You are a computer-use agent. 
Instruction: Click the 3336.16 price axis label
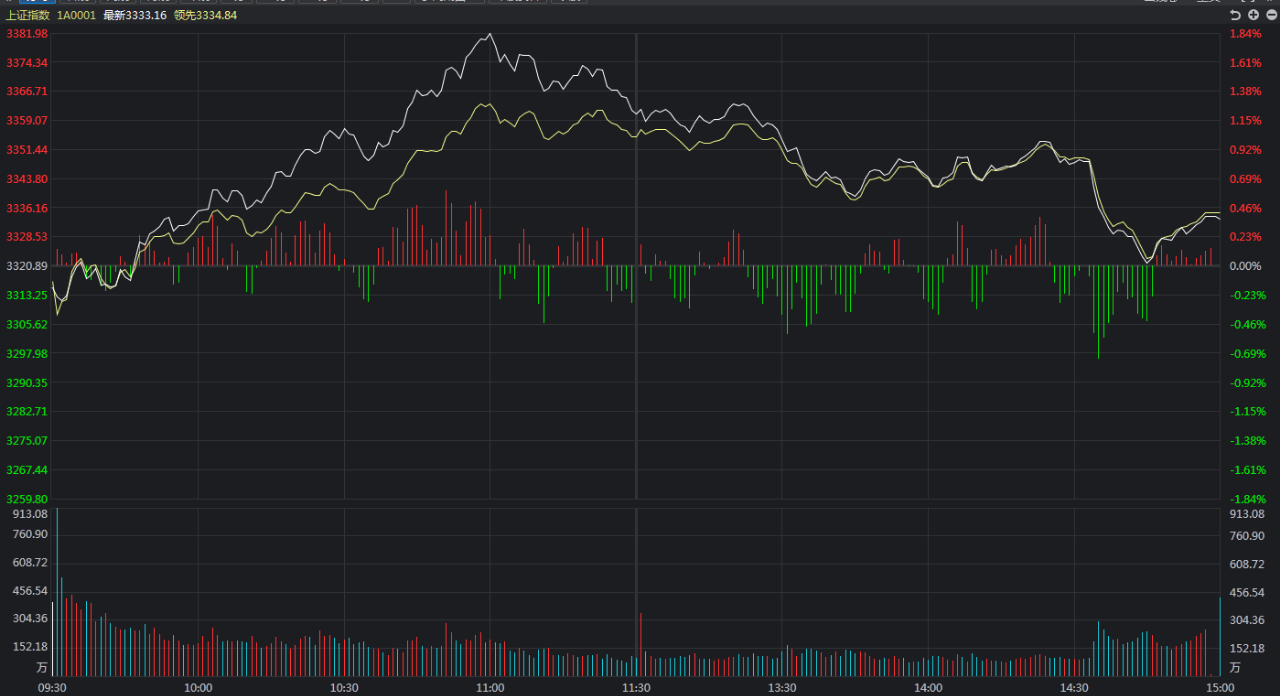(x=27, y=208)
